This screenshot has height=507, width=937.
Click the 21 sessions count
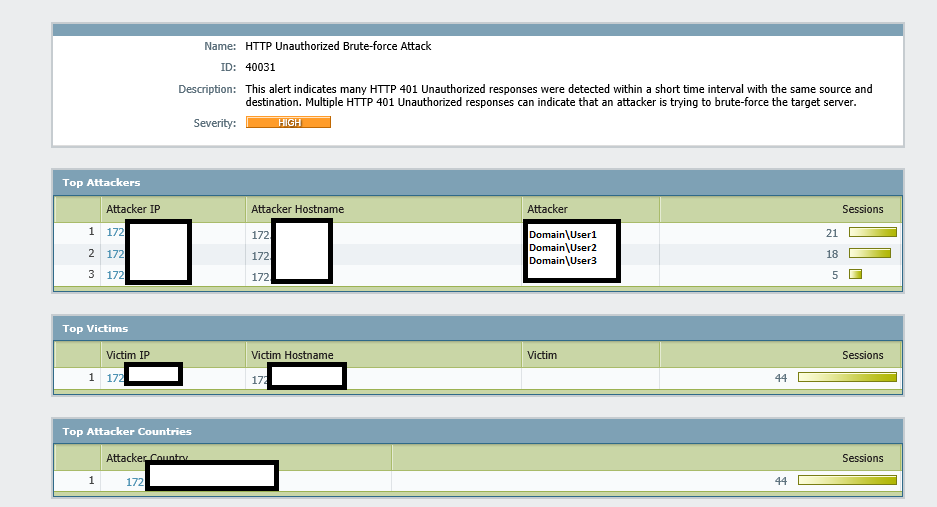point(832,233)
